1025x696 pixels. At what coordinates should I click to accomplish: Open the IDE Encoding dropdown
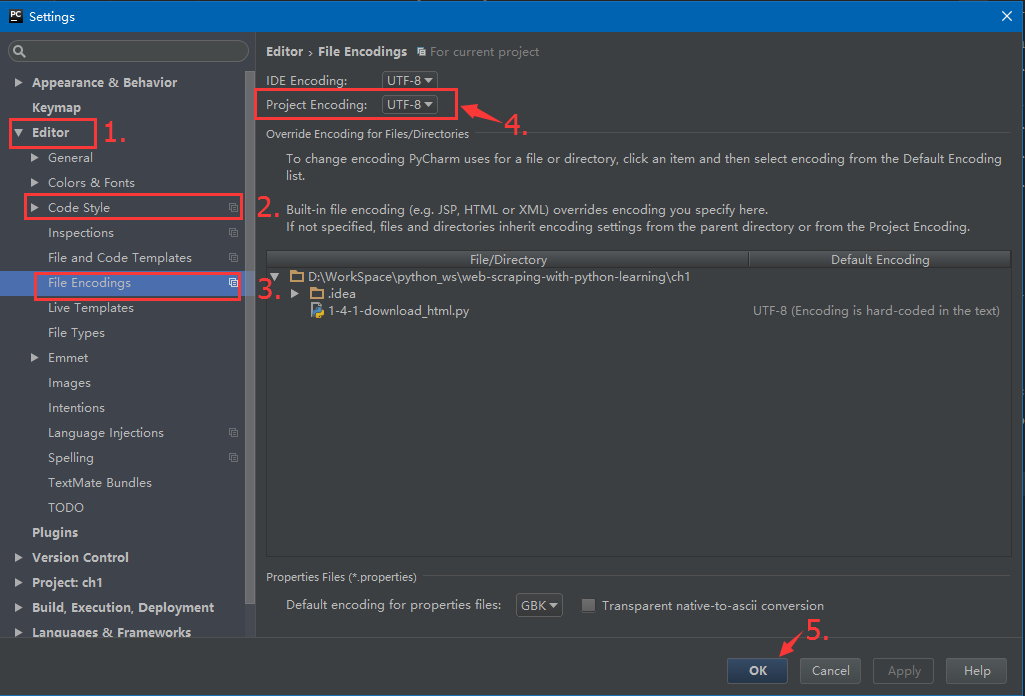click(410, 80)
